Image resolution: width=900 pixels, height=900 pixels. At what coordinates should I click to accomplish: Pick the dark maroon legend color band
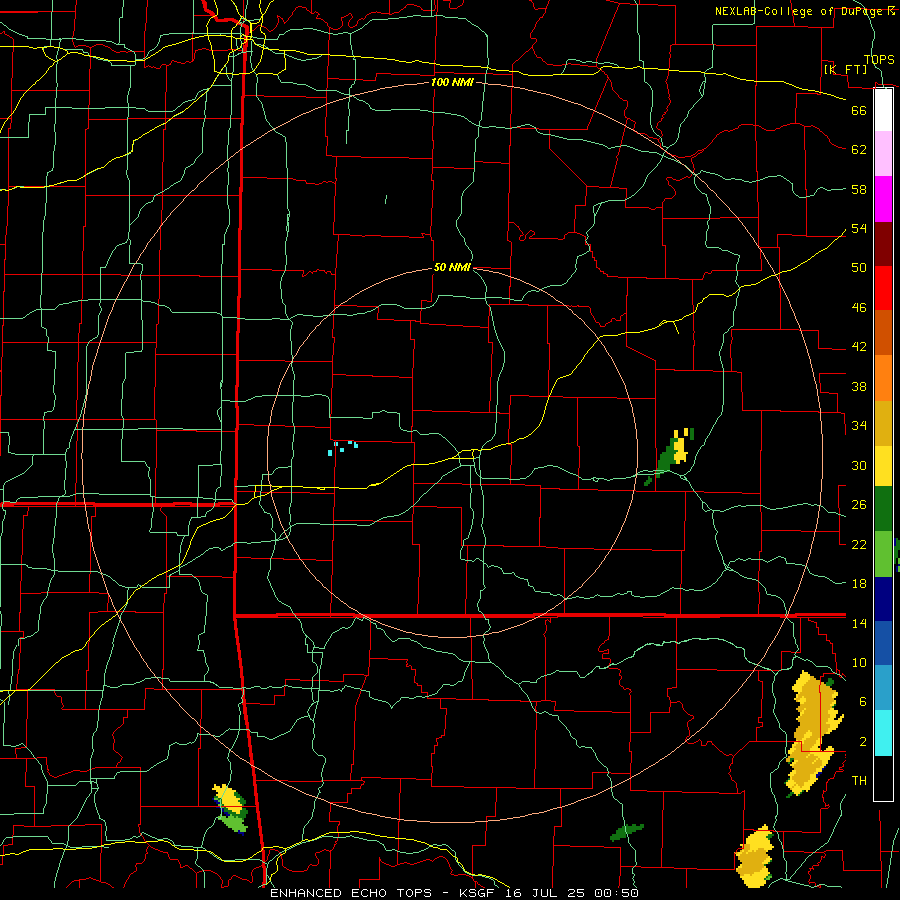coord(883,244)
